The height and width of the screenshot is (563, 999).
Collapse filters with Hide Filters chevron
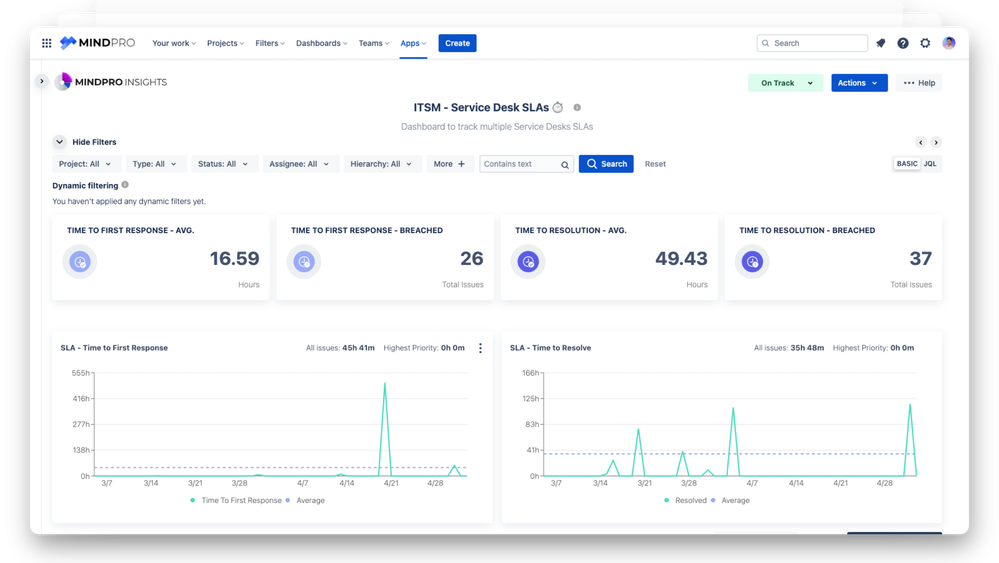(60, 142)
